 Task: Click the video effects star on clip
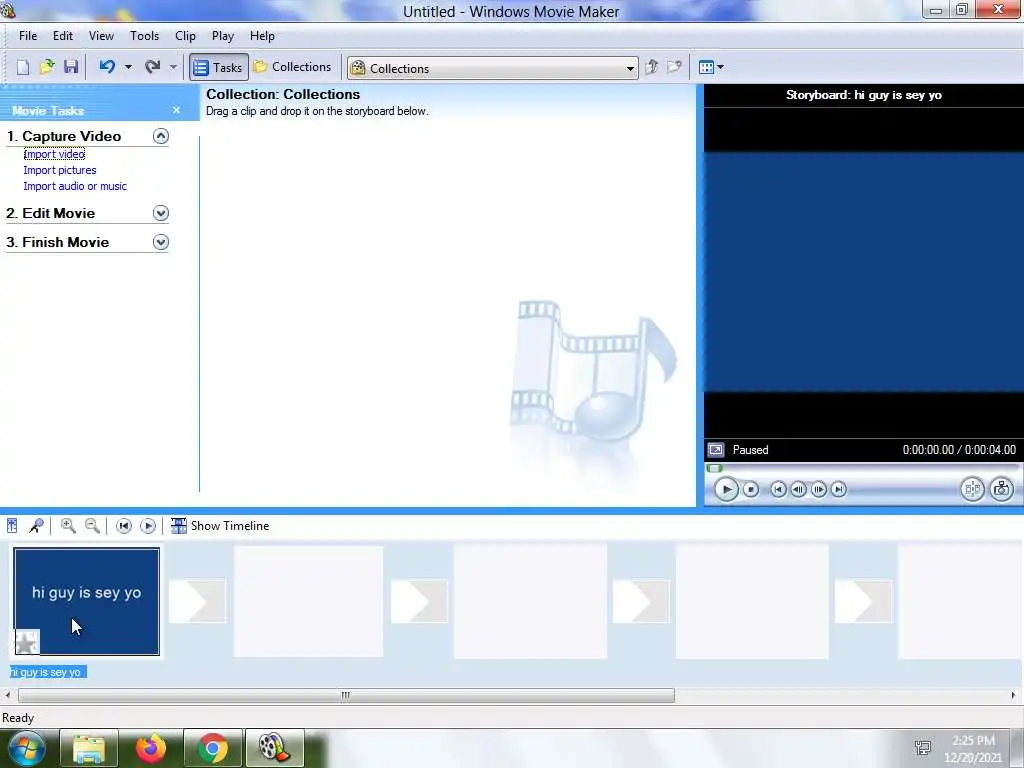[x=27, y=643]
